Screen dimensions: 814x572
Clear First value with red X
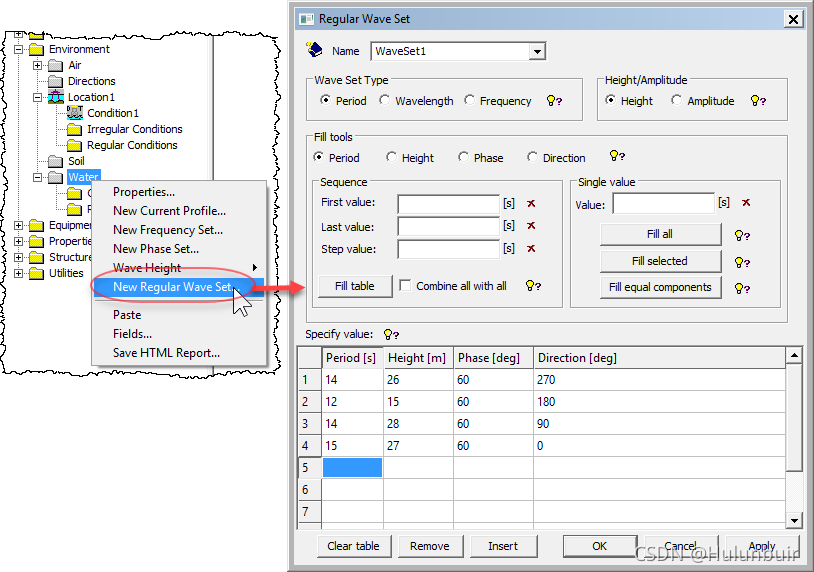tap(531, 203)
